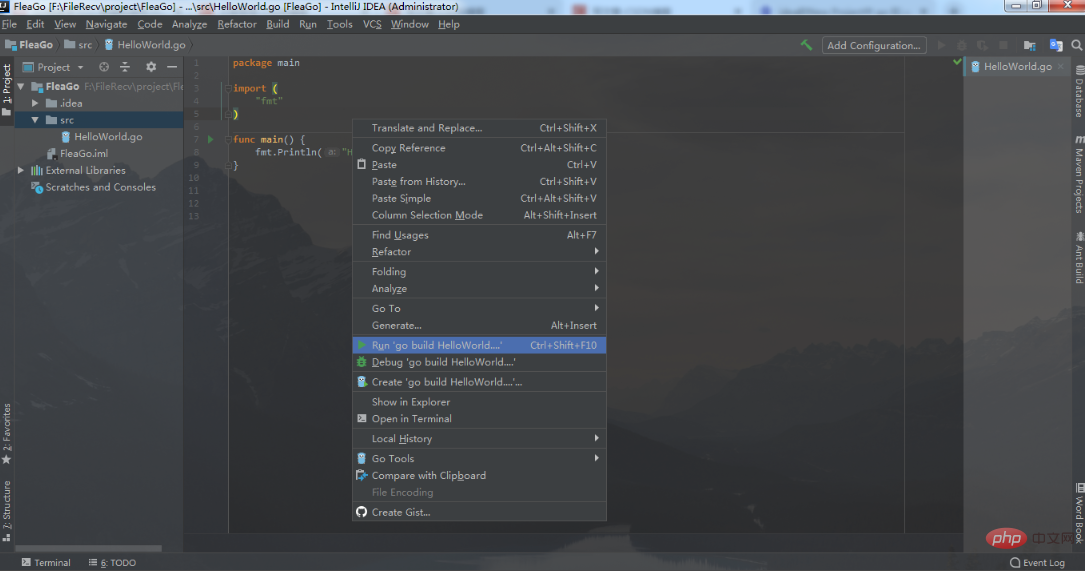The width and height of the screenshot is (1085, 571).
Task: Toggle the 6: TODO tool window button
Action: 112,563
